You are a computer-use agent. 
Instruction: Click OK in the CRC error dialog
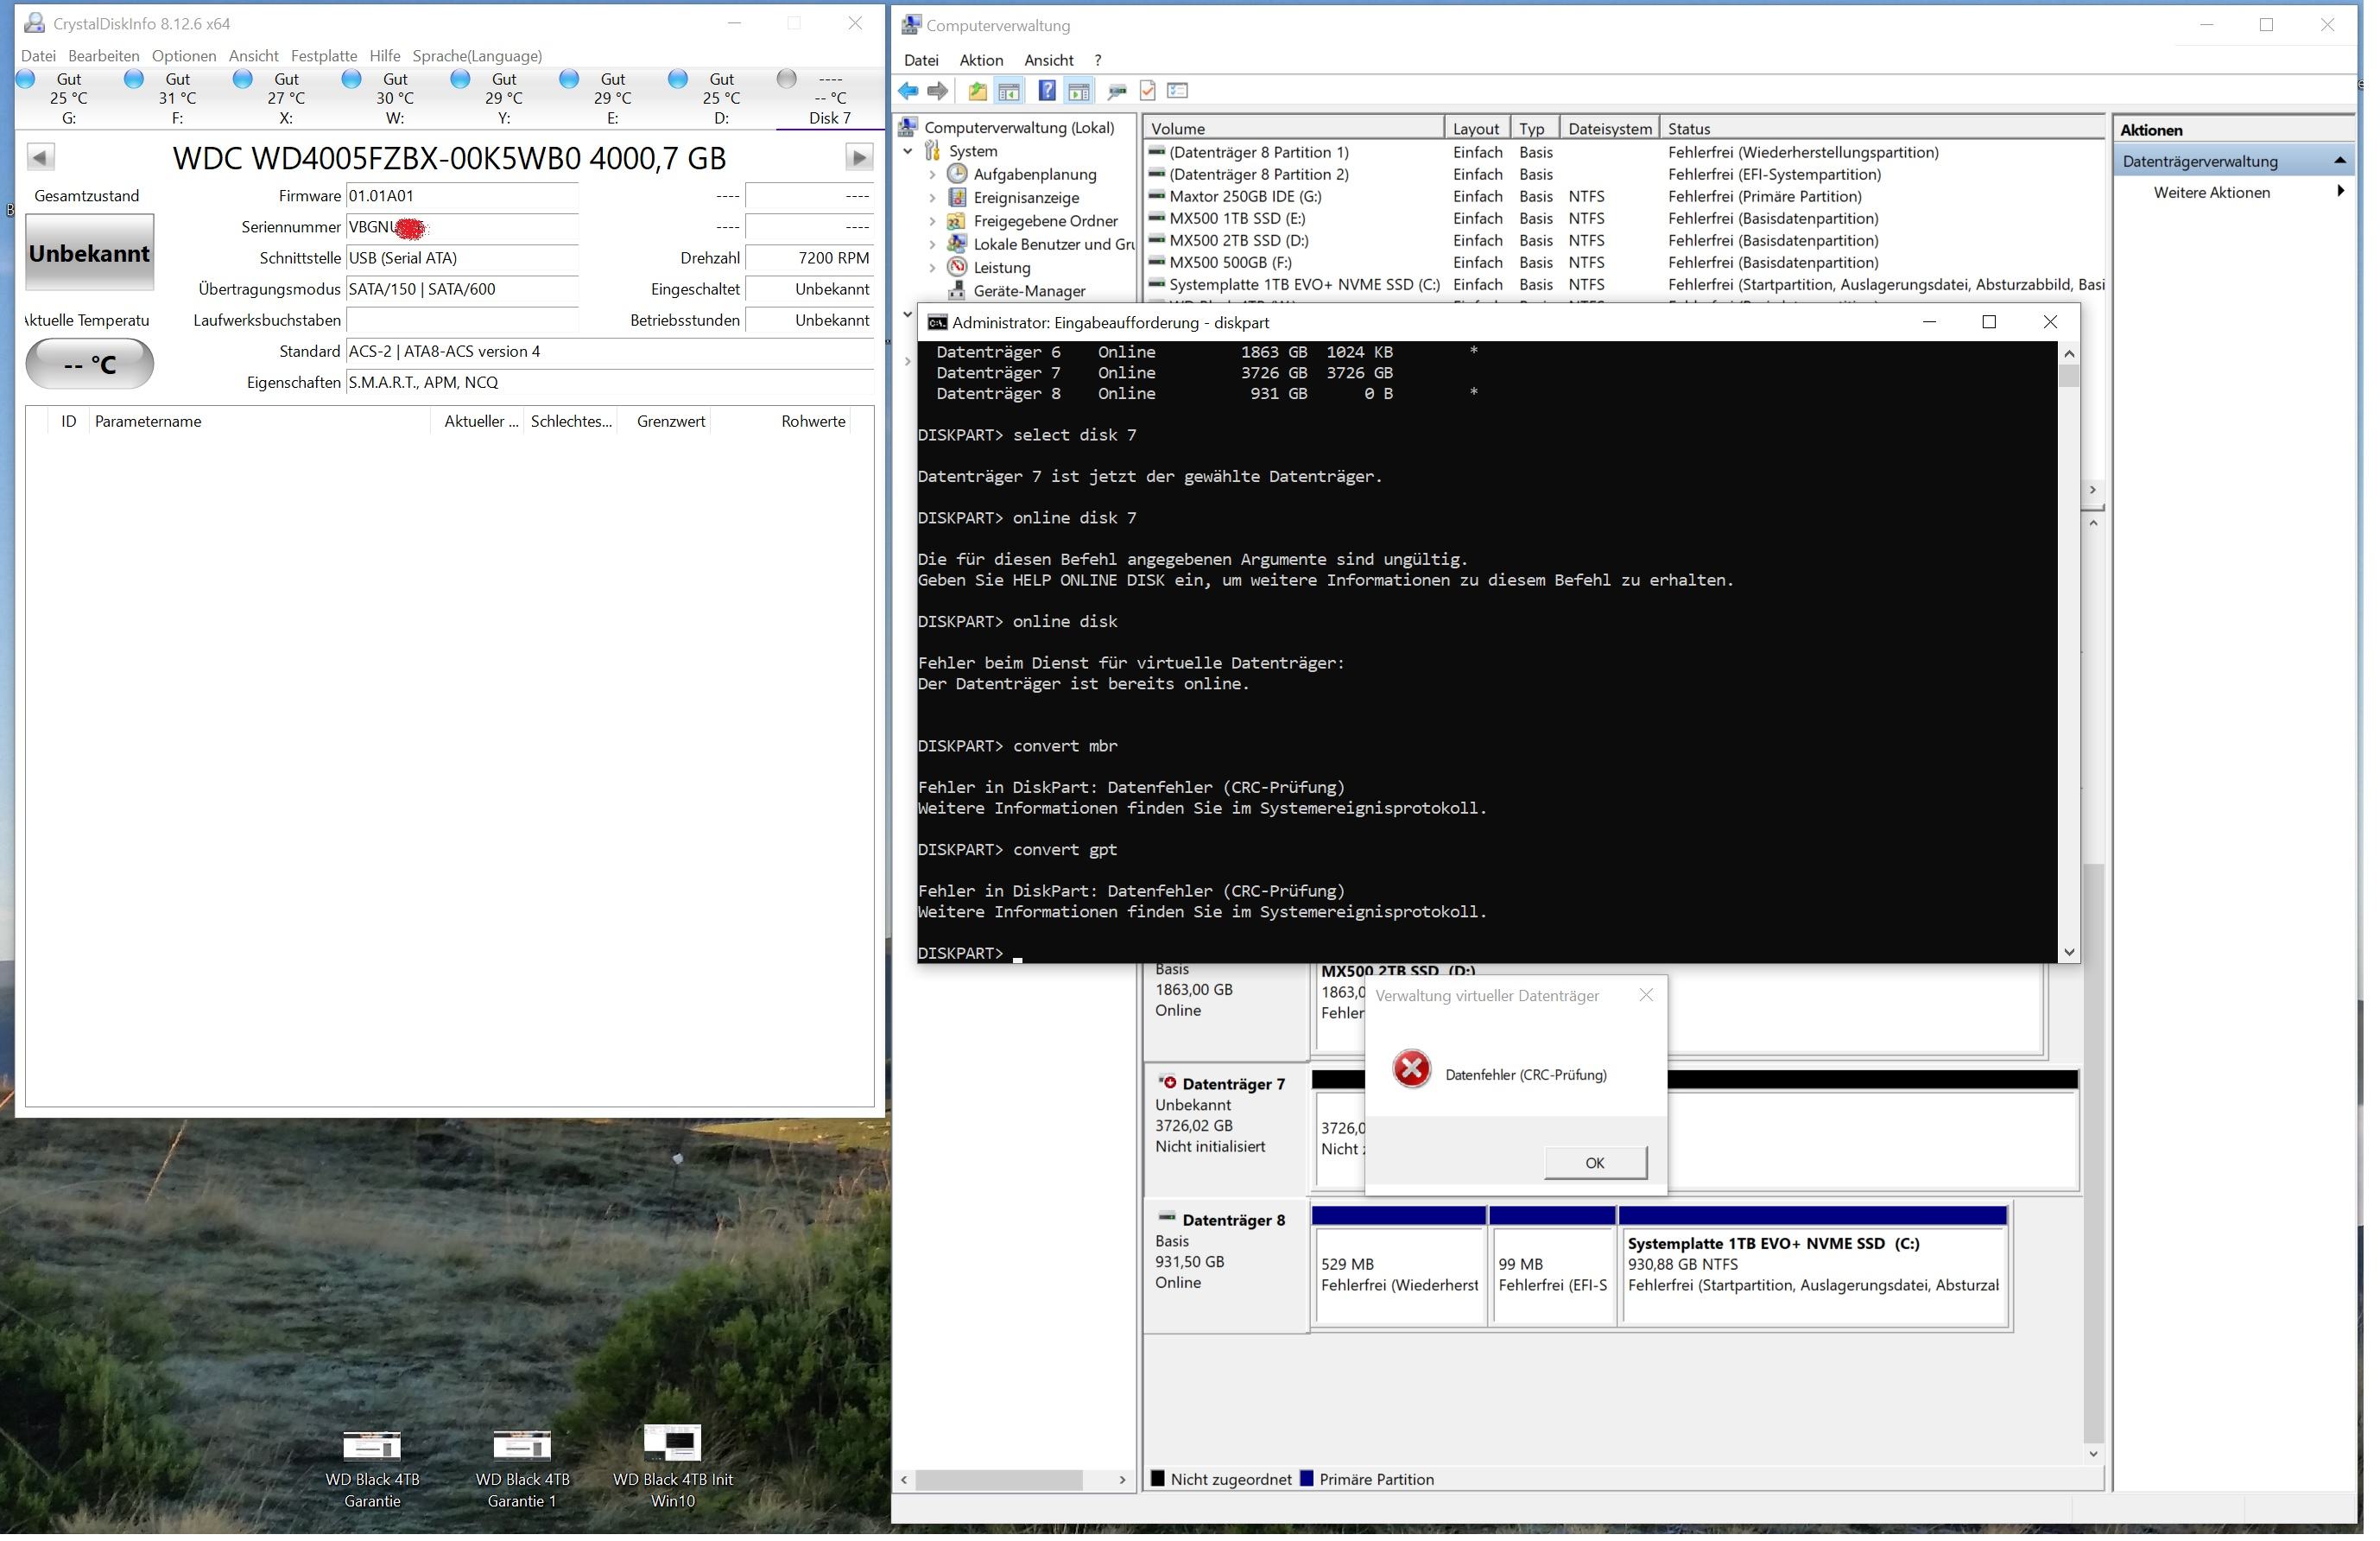pyautogui.click(x=1595, y=1162)
